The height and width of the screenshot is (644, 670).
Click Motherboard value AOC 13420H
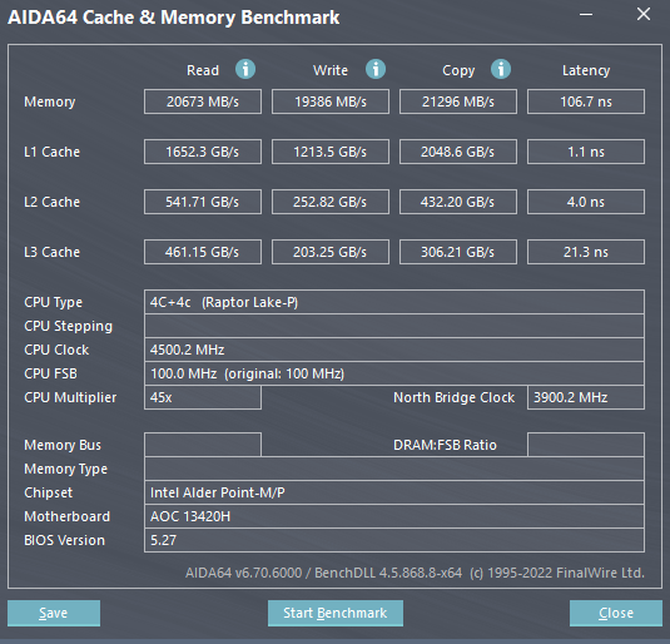pos(394,516)
